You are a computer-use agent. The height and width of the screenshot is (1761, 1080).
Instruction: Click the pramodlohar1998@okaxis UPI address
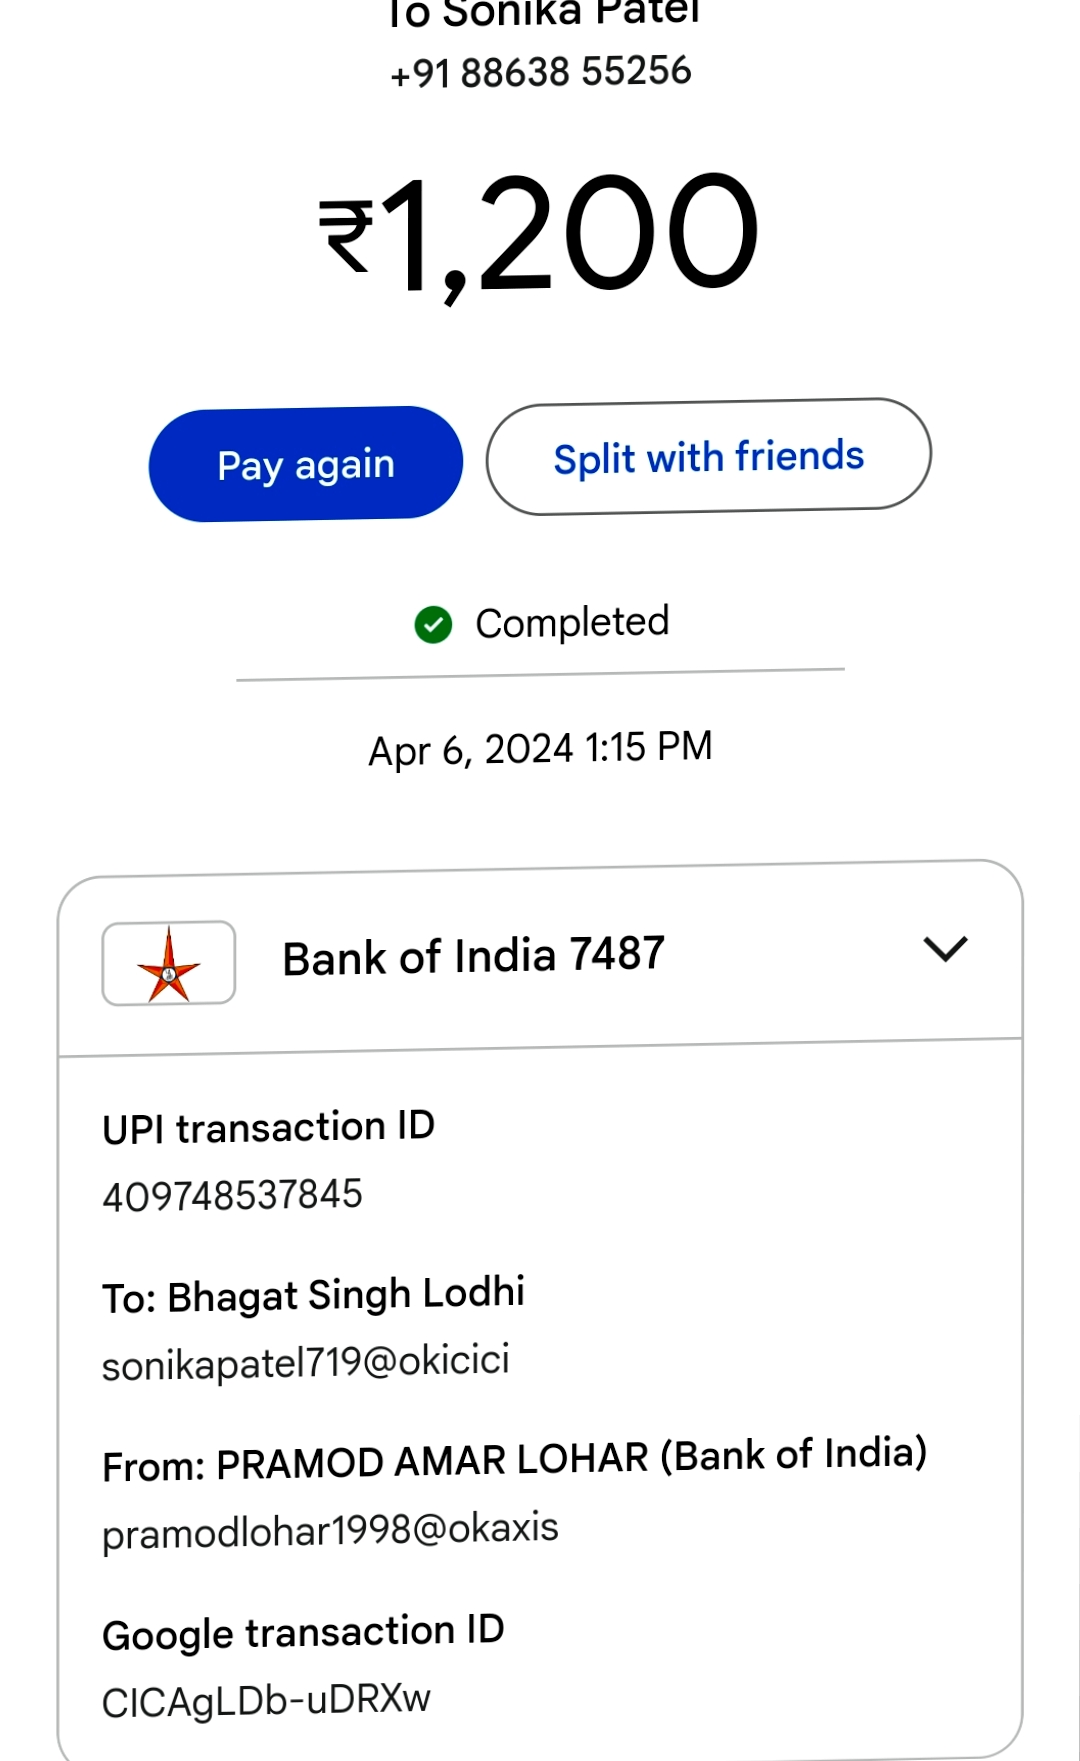[330, 1530]
